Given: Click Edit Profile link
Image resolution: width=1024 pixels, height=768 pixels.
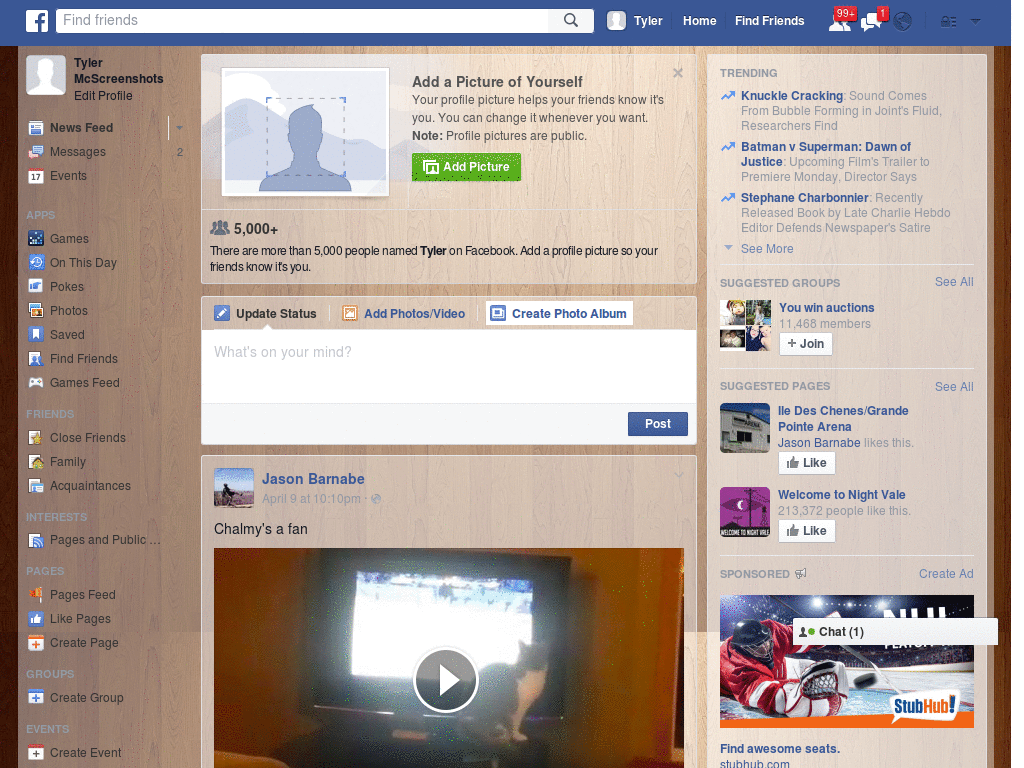Looking at the screenshot, I should point(103,95).
